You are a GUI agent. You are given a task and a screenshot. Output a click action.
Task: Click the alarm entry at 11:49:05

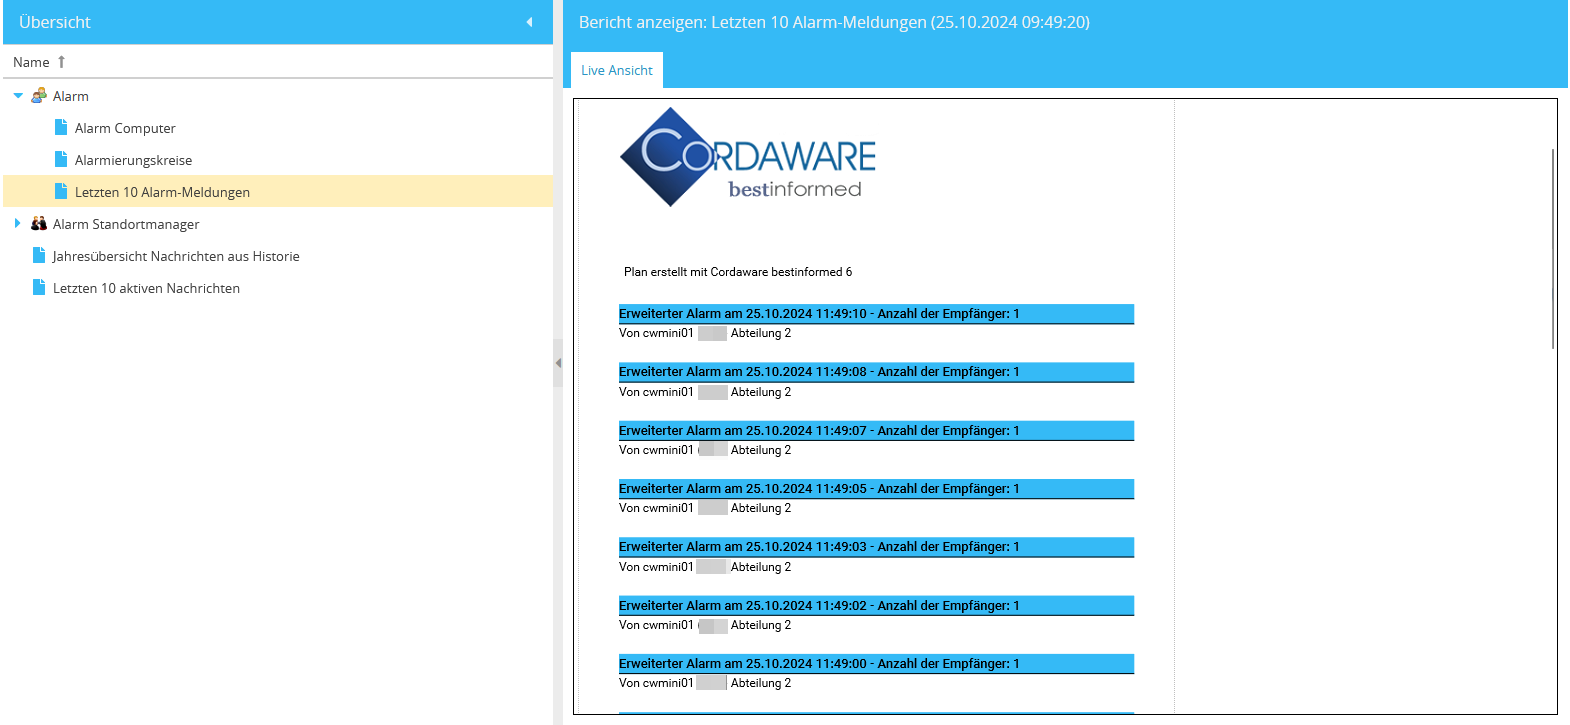click(876, 489)
